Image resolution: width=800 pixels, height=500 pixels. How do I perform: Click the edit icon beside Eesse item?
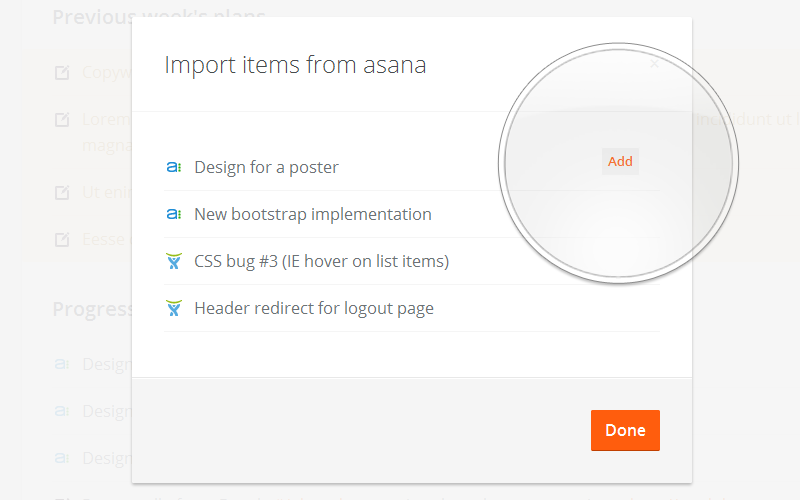62,239
